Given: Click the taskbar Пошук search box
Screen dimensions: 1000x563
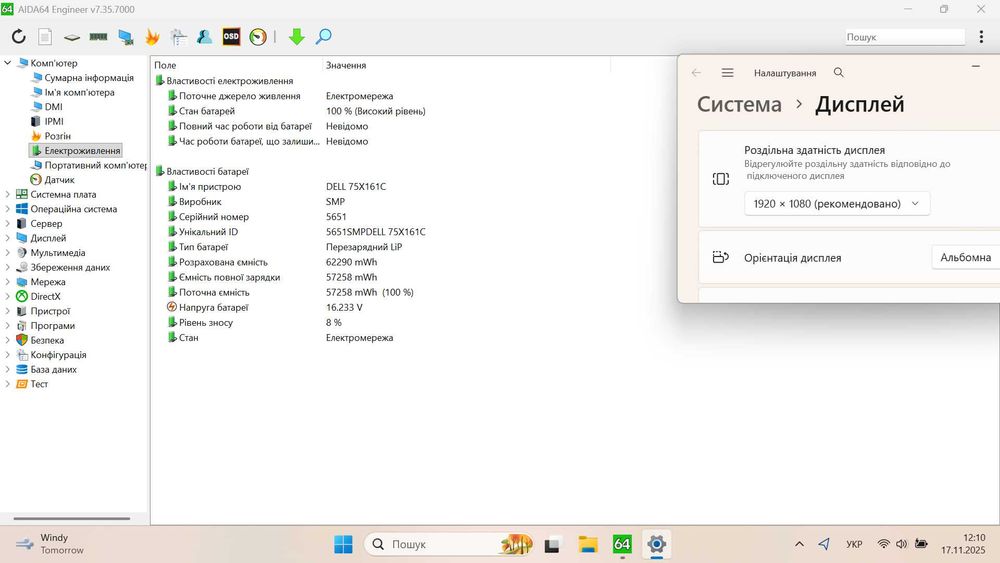Looking at the screenshot, I should click(x=449, y=545).
